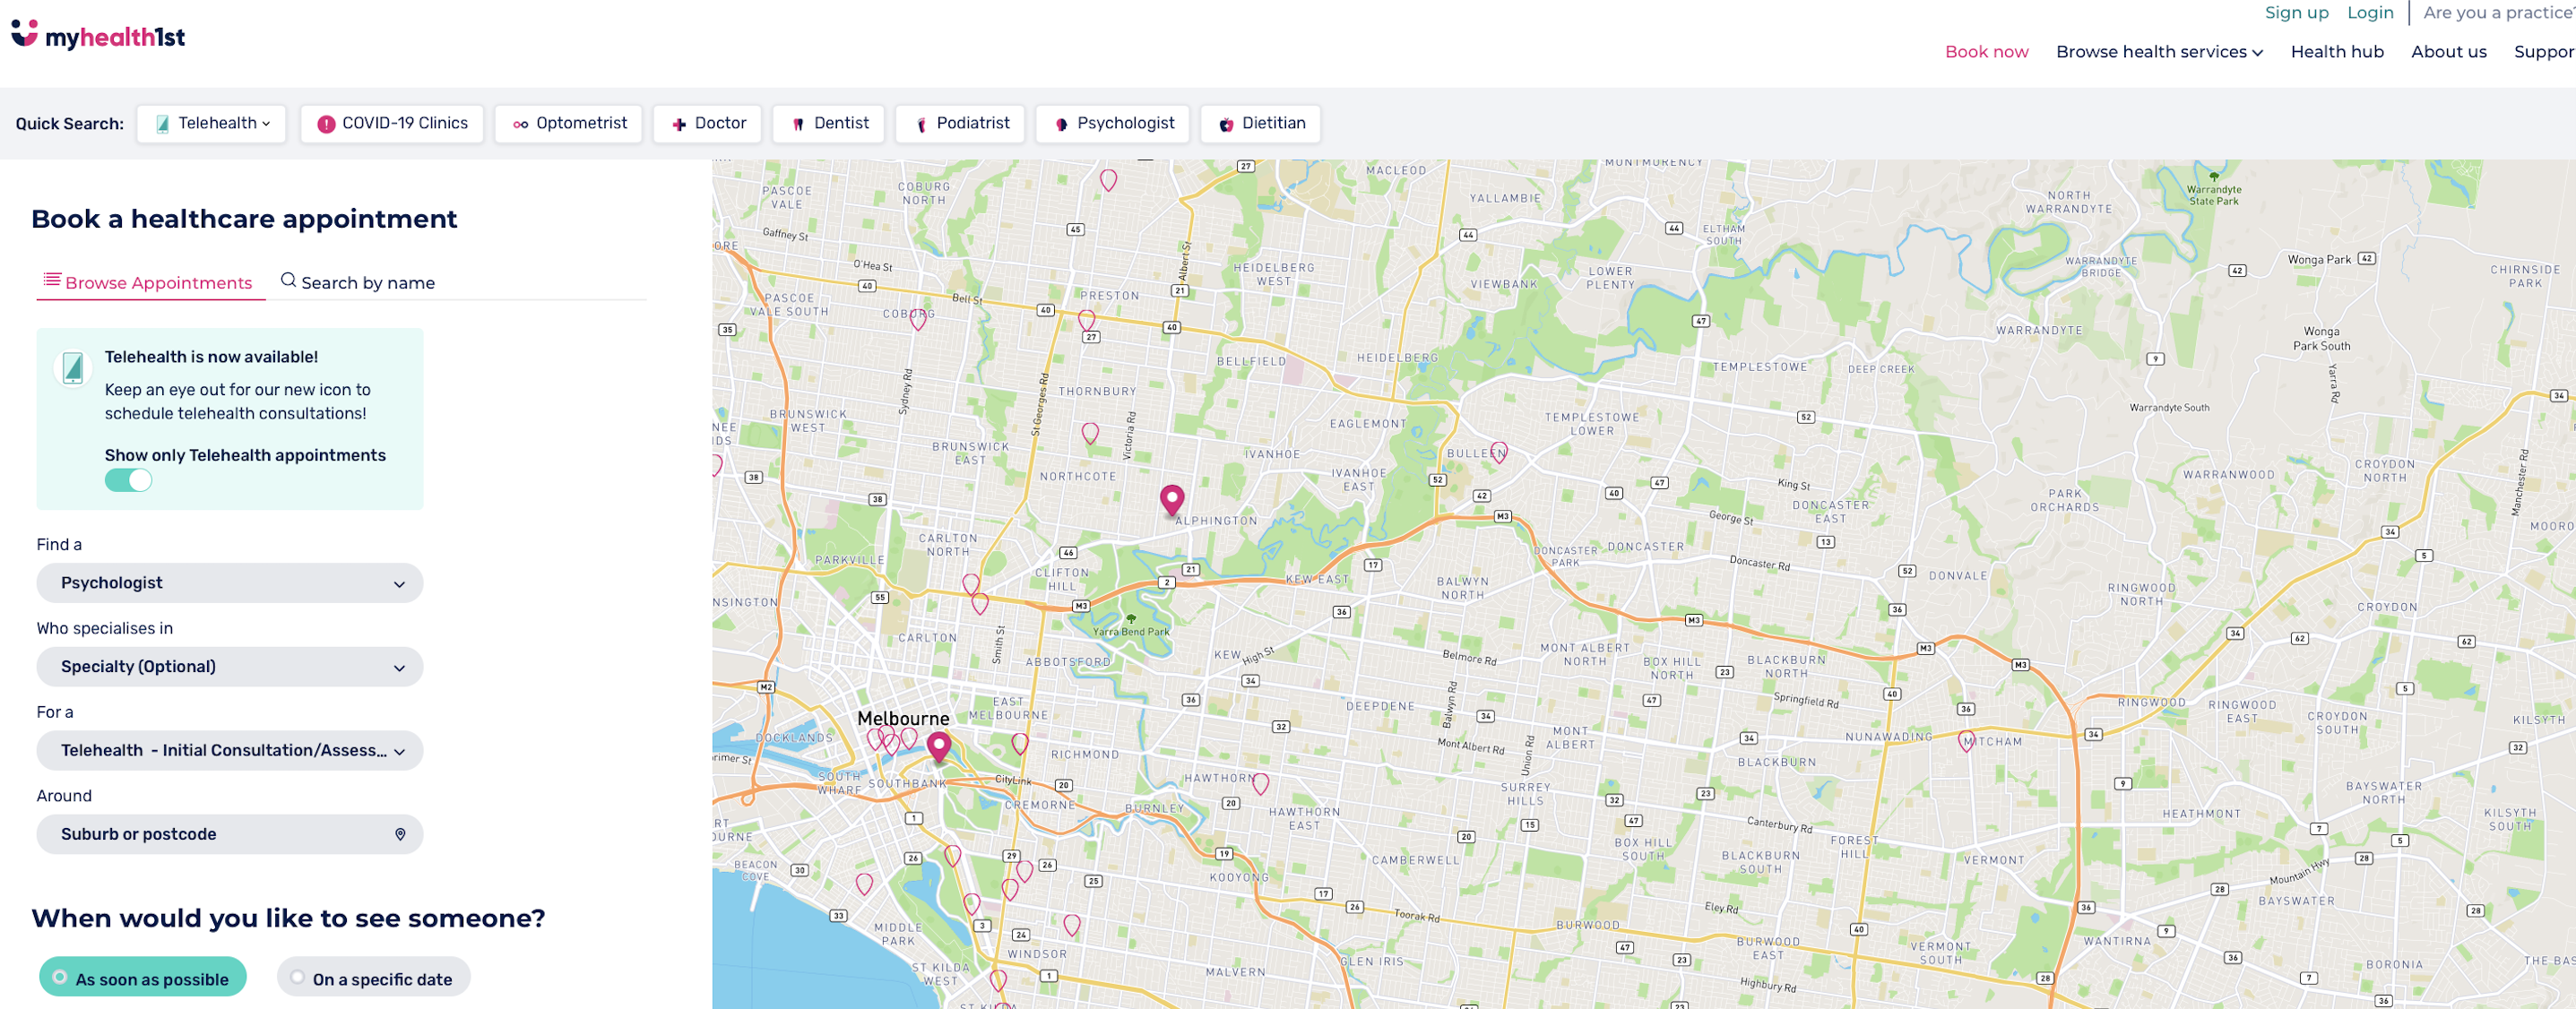Select the Dentist quick search
Screen dimensions: 2576x1009
828,123
